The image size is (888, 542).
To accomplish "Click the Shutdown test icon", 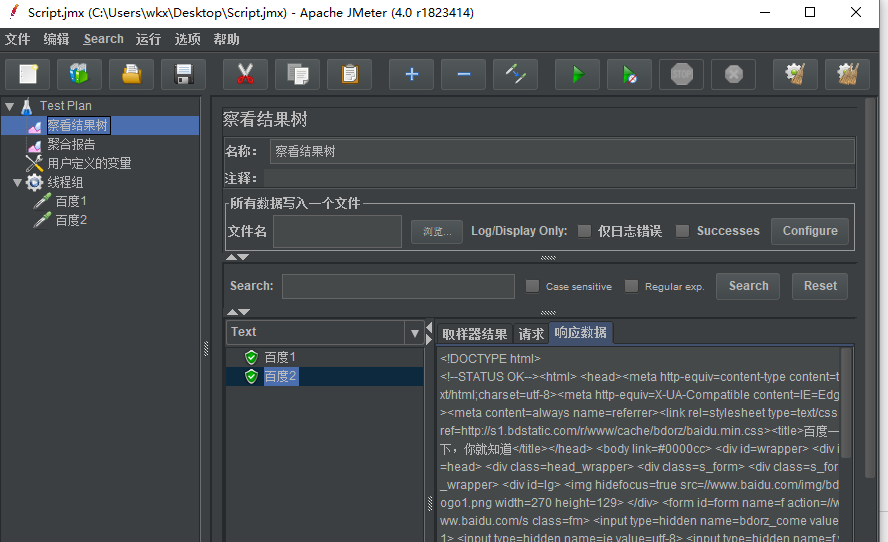I will 733,74.
